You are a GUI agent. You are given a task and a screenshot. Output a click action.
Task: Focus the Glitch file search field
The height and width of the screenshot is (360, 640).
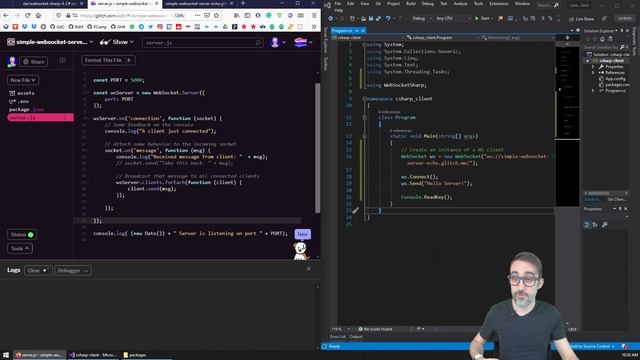click(202, 42)
